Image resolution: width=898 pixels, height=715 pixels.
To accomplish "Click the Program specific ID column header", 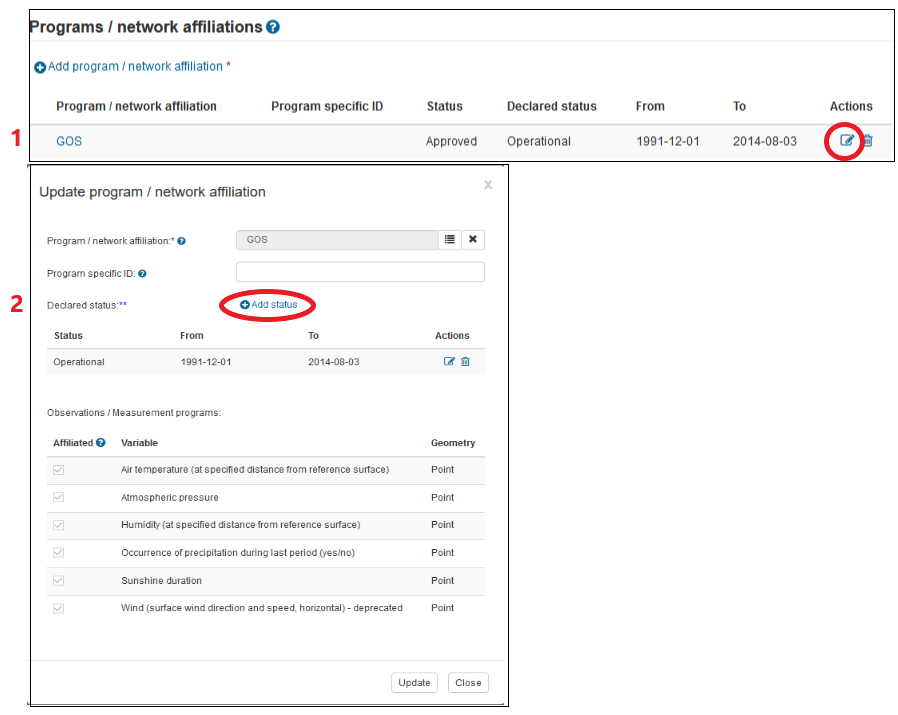I will tap(327, 106).
